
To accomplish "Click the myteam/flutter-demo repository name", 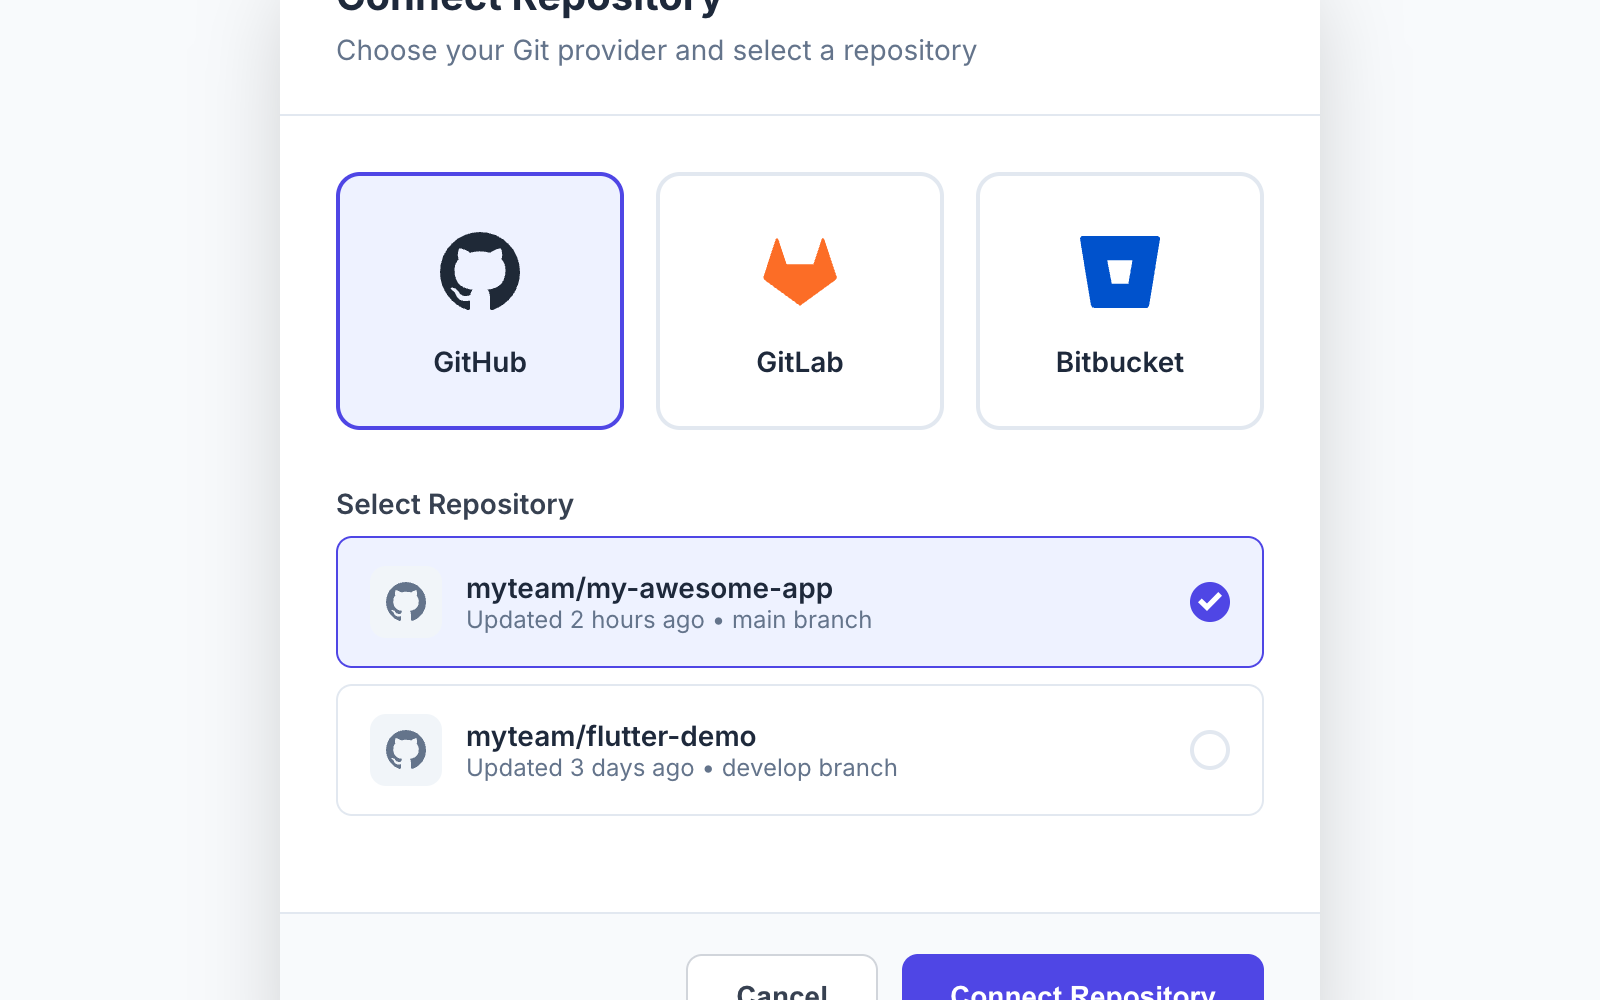I will click(x=611, y=737).
